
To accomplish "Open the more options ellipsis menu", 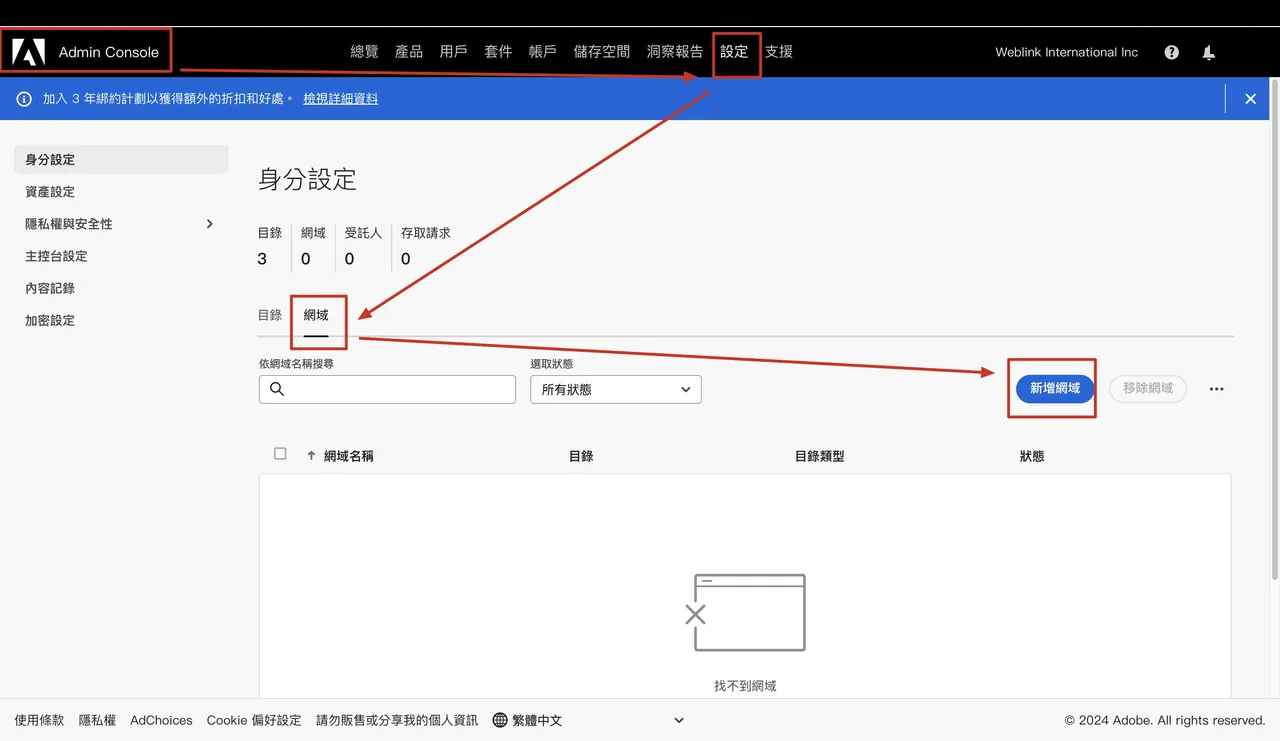I will click(x=1216, y=389).
